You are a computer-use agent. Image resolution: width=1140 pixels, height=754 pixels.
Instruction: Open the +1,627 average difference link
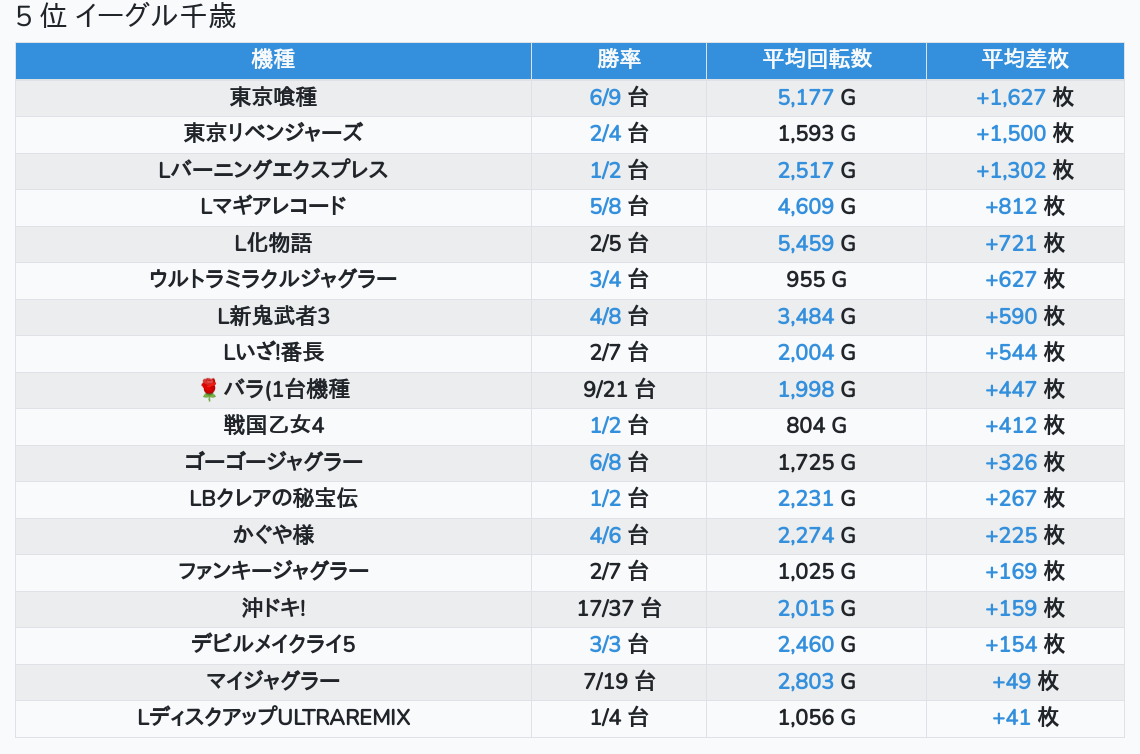(1010, 97)
